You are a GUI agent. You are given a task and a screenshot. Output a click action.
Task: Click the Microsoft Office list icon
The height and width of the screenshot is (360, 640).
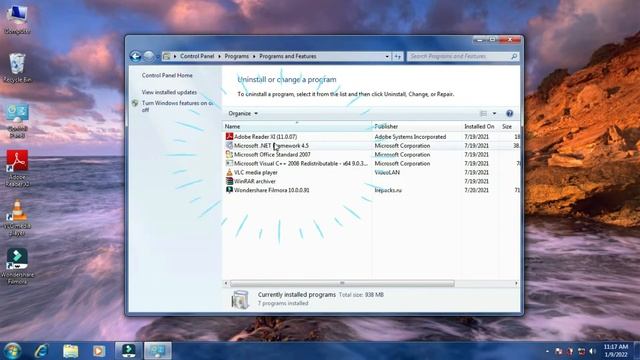(x=229, y=154)
